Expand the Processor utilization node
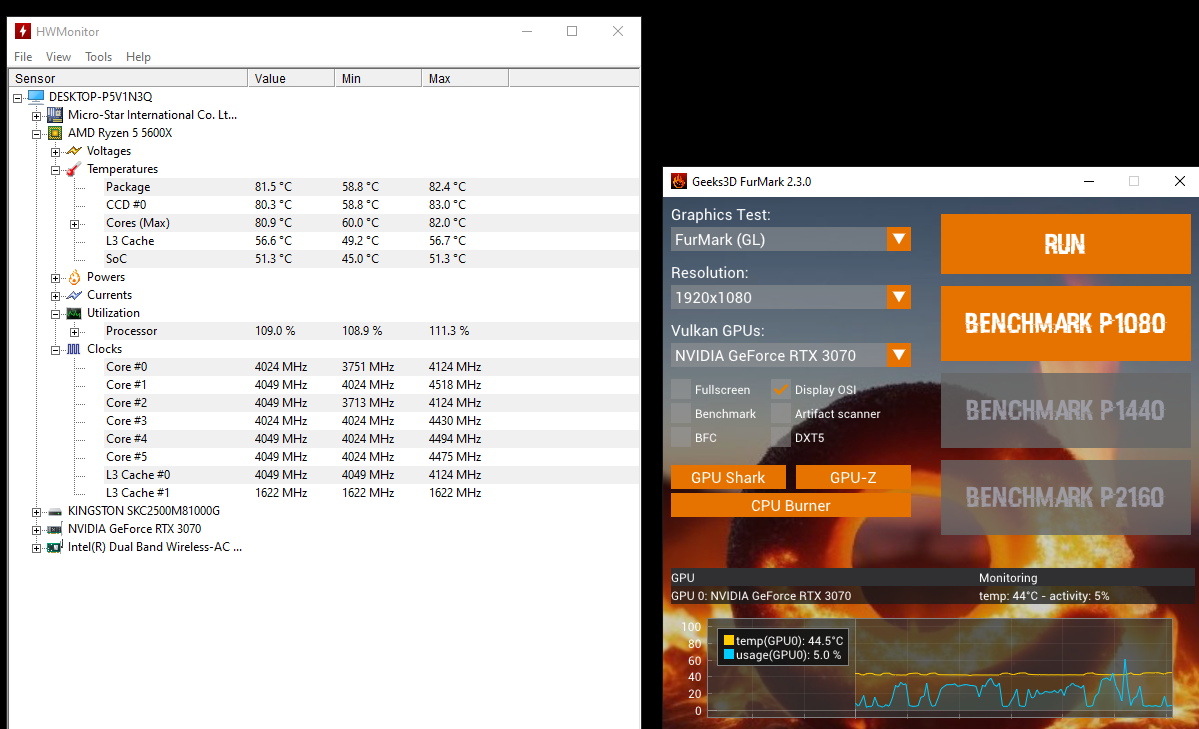The height and width of the screenshot is (729, 1199). coord(74,332)
